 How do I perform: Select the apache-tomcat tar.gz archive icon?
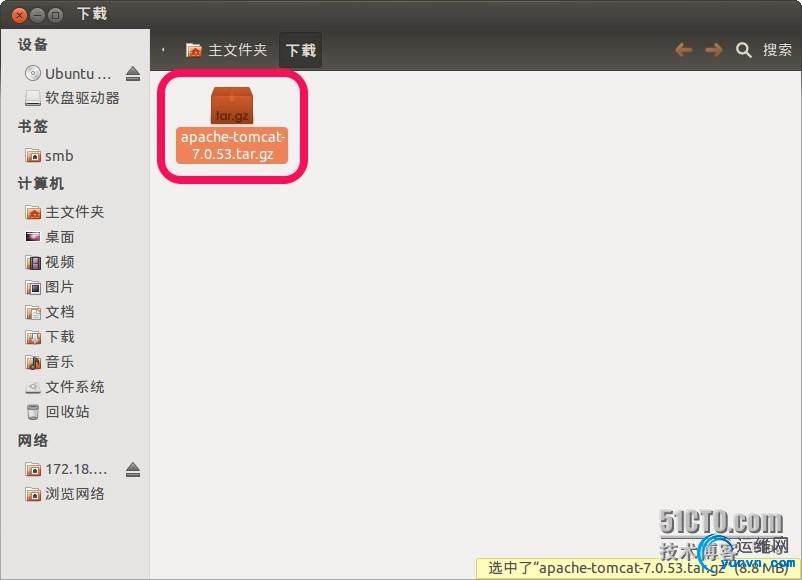232,105
